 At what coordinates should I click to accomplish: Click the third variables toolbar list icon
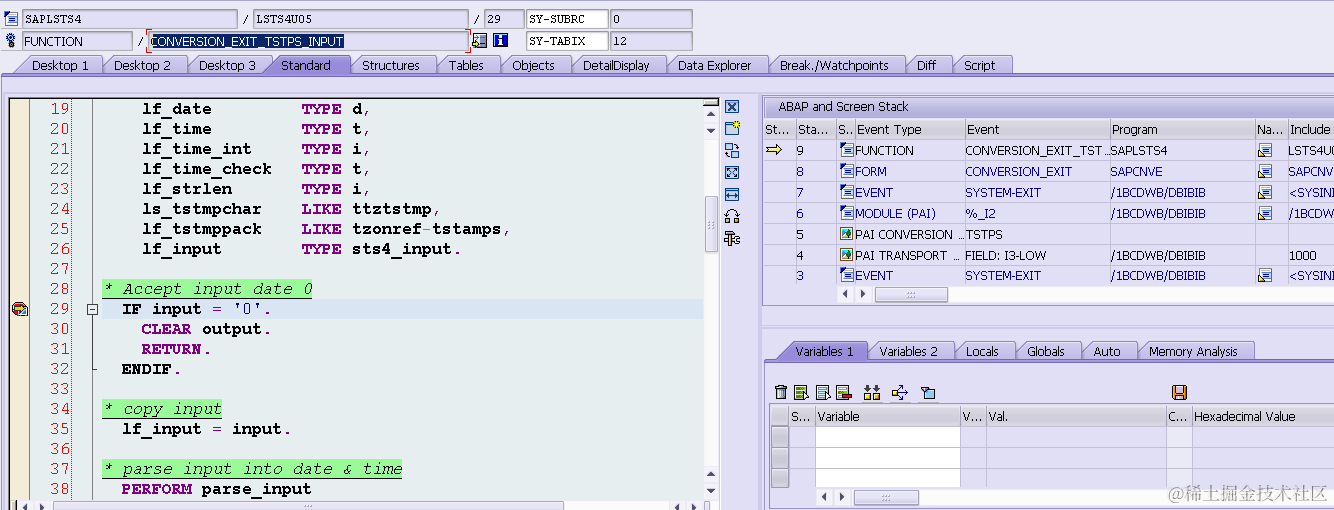822,393
